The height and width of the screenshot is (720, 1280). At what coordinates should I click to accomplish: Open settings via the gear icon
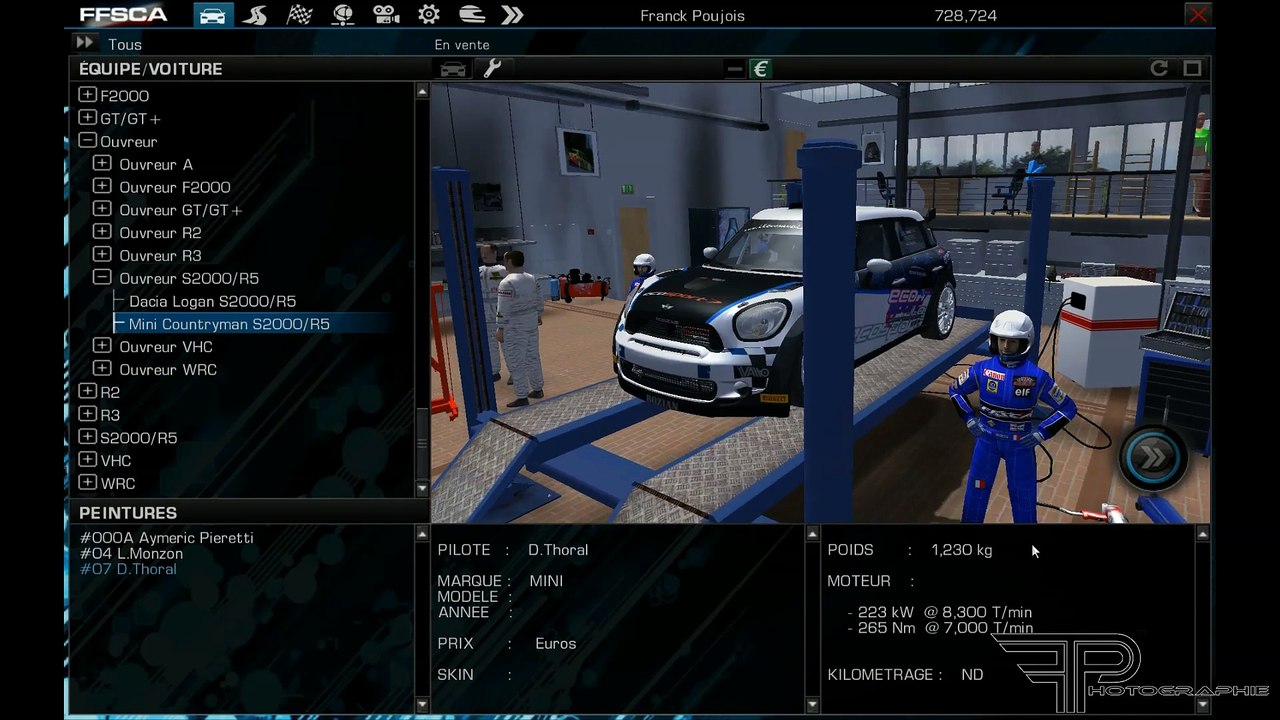(429, 15)
